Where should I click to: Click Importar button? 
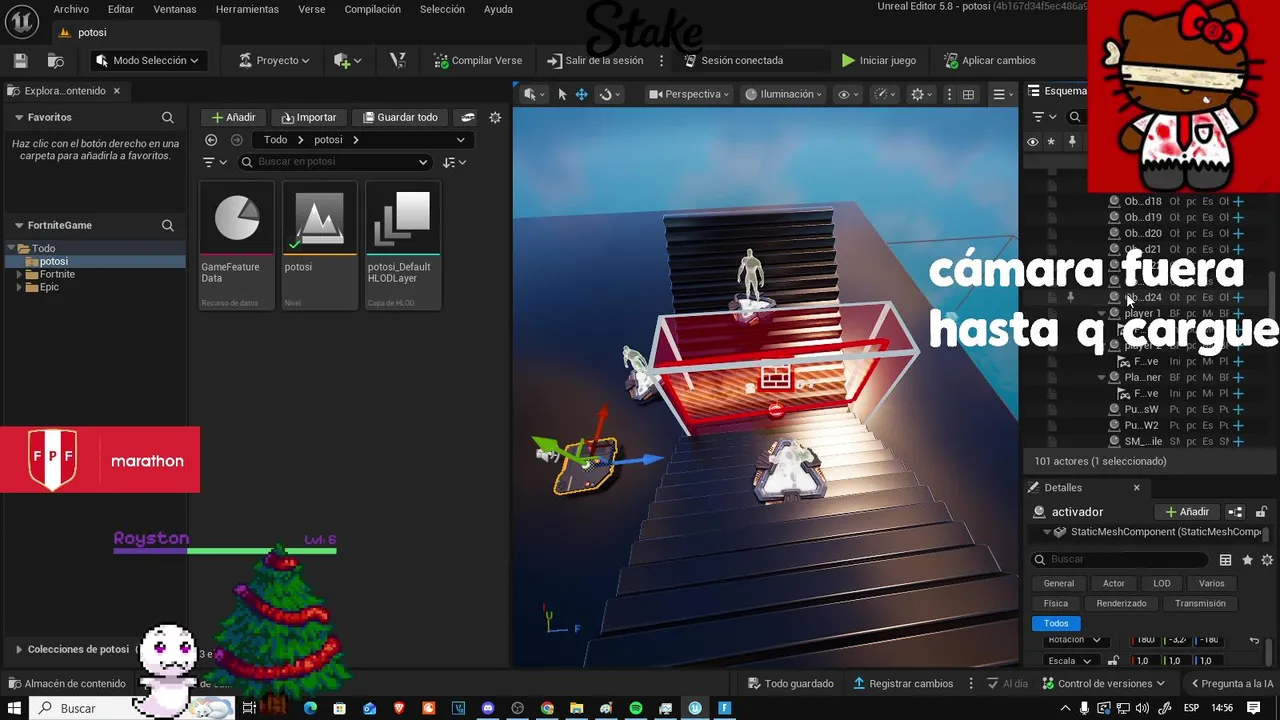[x=309, y=117]
